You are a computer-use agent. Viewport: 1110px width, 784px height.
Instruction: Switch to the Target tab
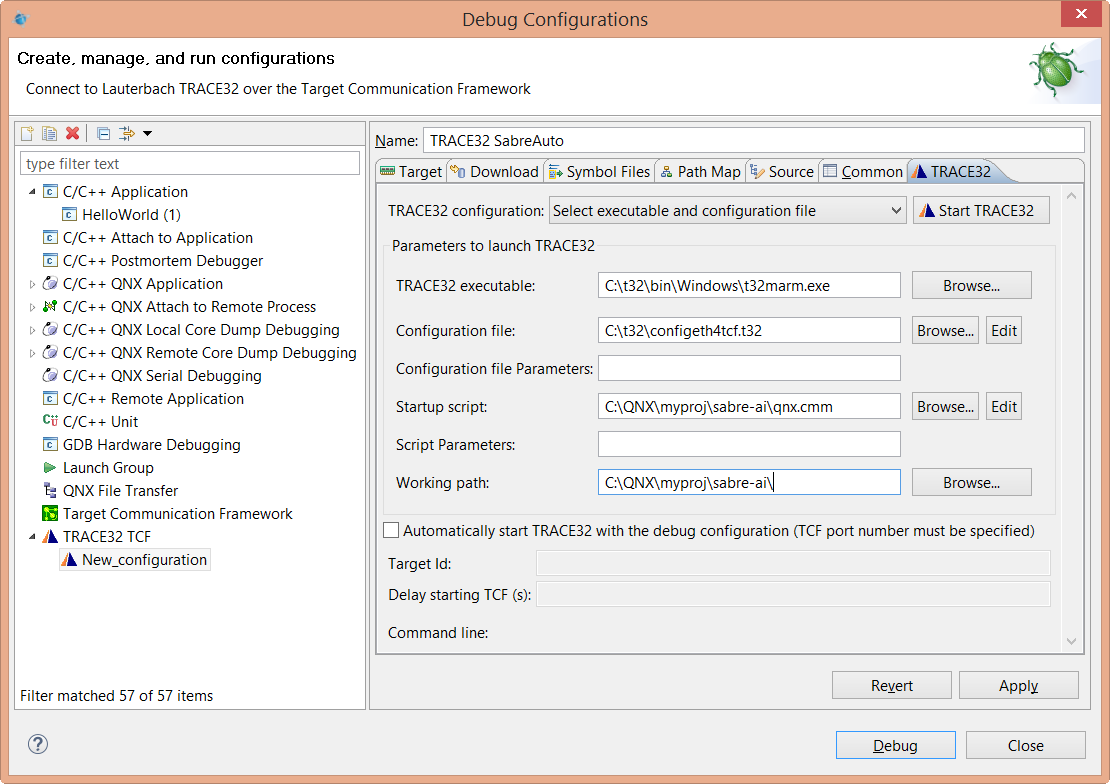411,171
